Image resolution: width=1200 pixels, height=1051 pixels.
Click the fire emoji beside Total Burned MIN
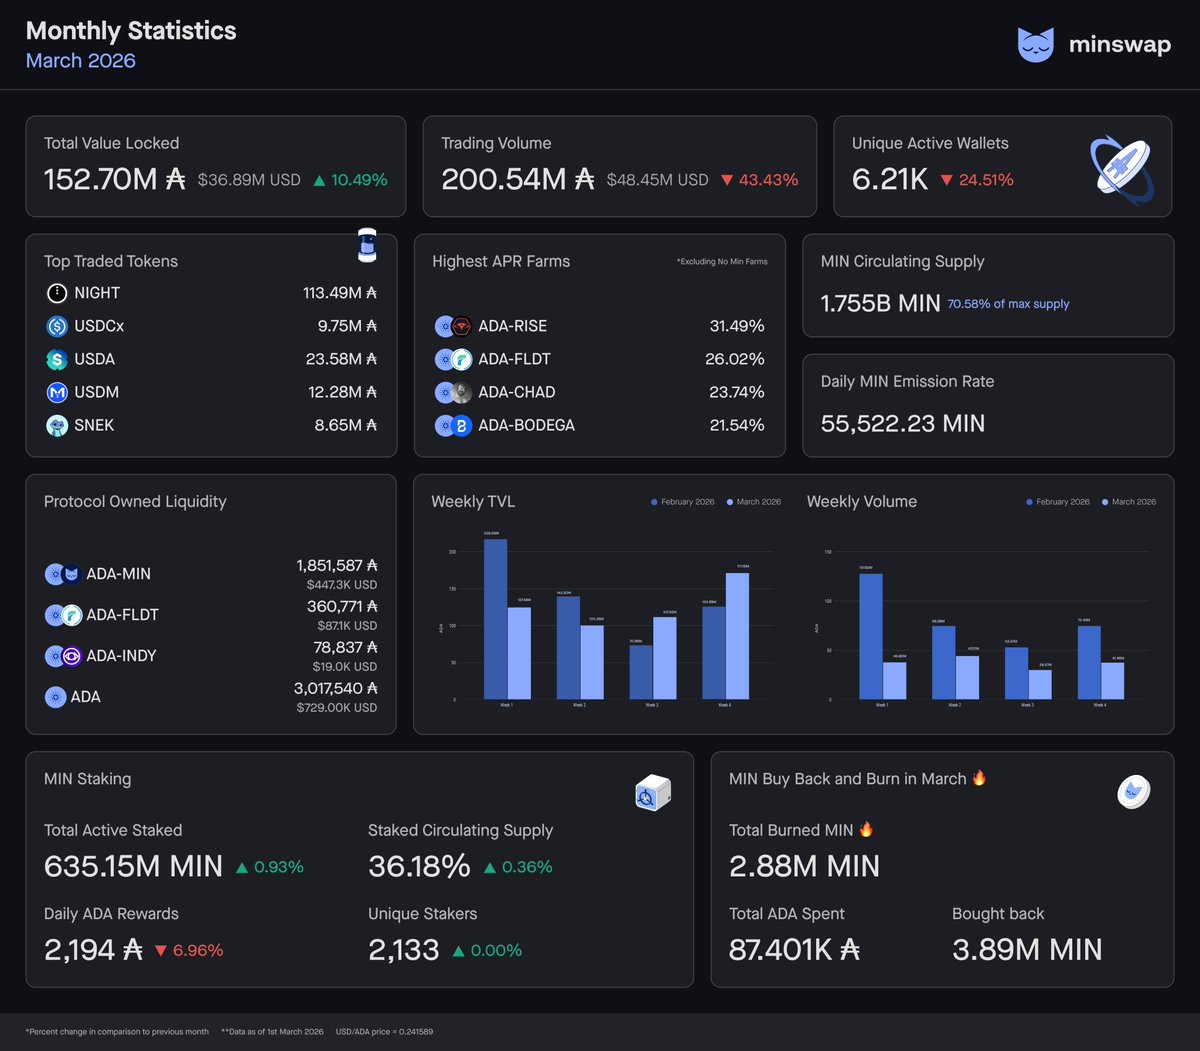pos(866,829)
